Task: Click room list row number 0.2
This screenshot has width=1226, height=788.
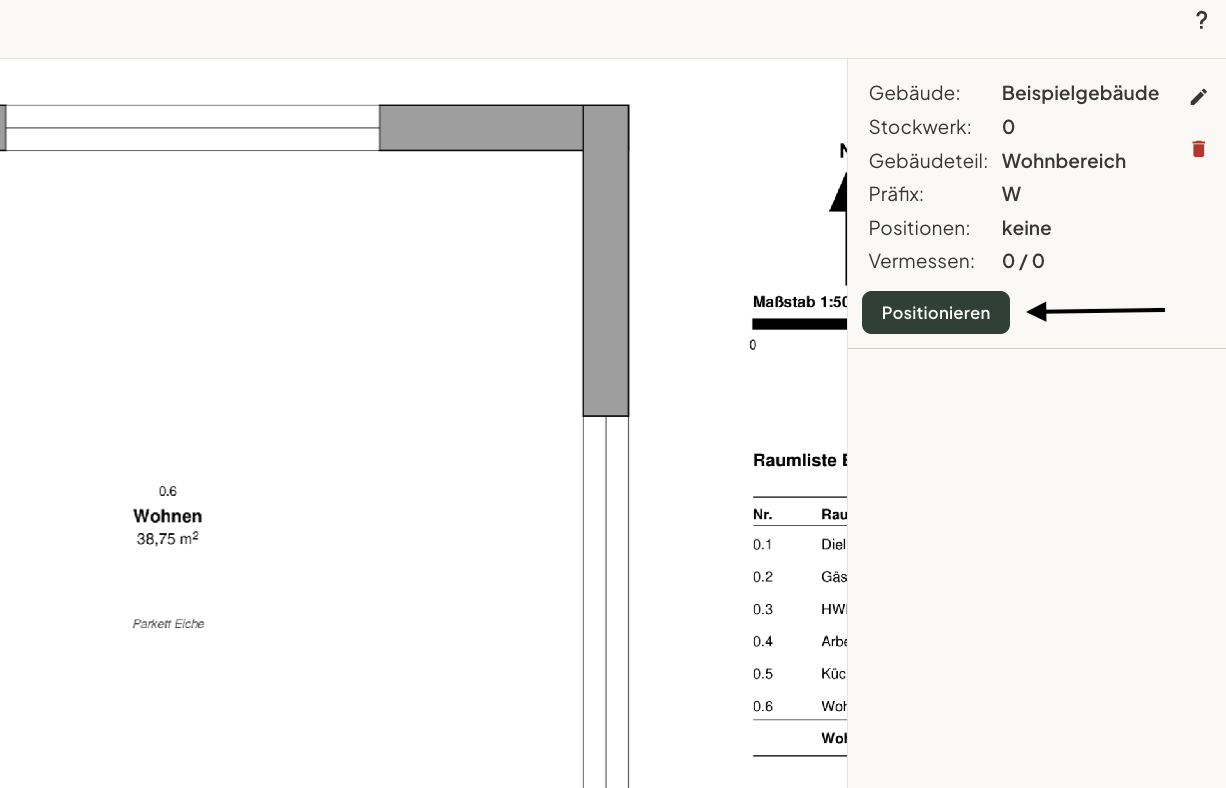Action: pyautogui.click(x=763, y=577)
